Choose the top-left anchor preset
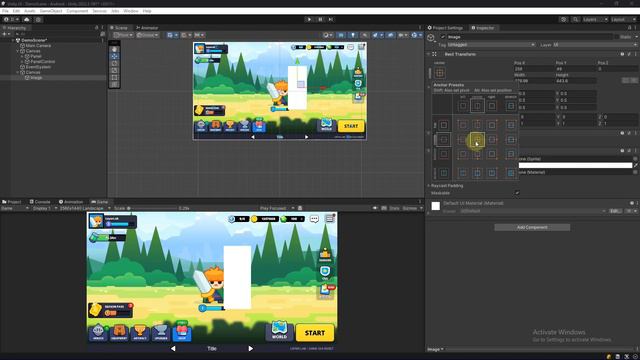The height and width of the screenshot is (360, 640). 463,124
